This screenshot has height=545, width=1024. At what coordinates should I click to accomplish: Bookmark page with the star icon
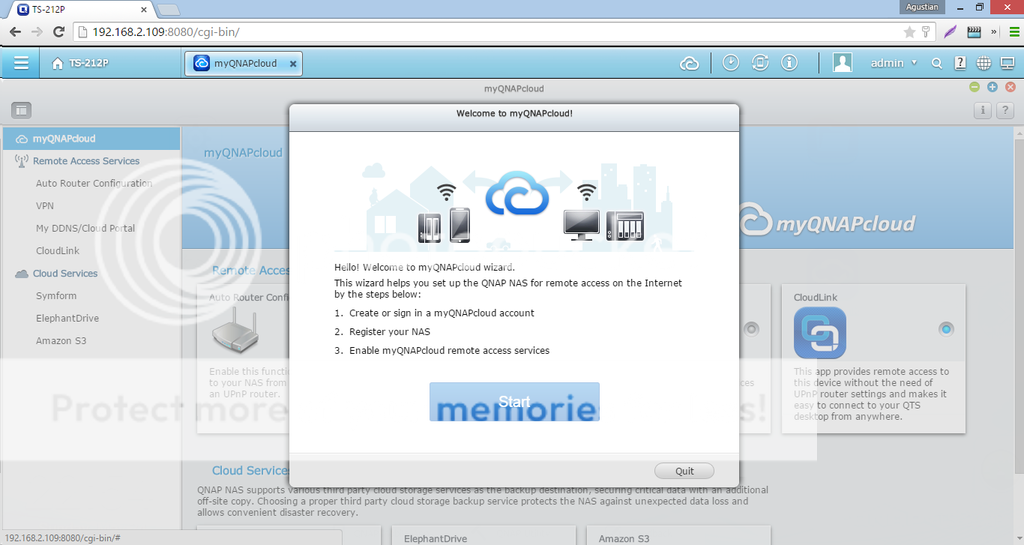[909, 31]
